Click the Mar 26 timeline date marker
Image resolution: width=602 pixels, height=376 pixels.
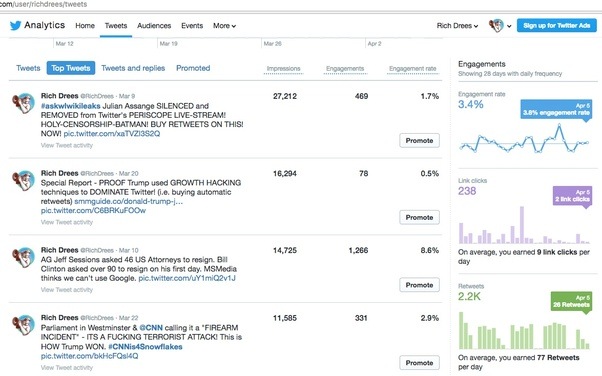click(x=273, y=43)
